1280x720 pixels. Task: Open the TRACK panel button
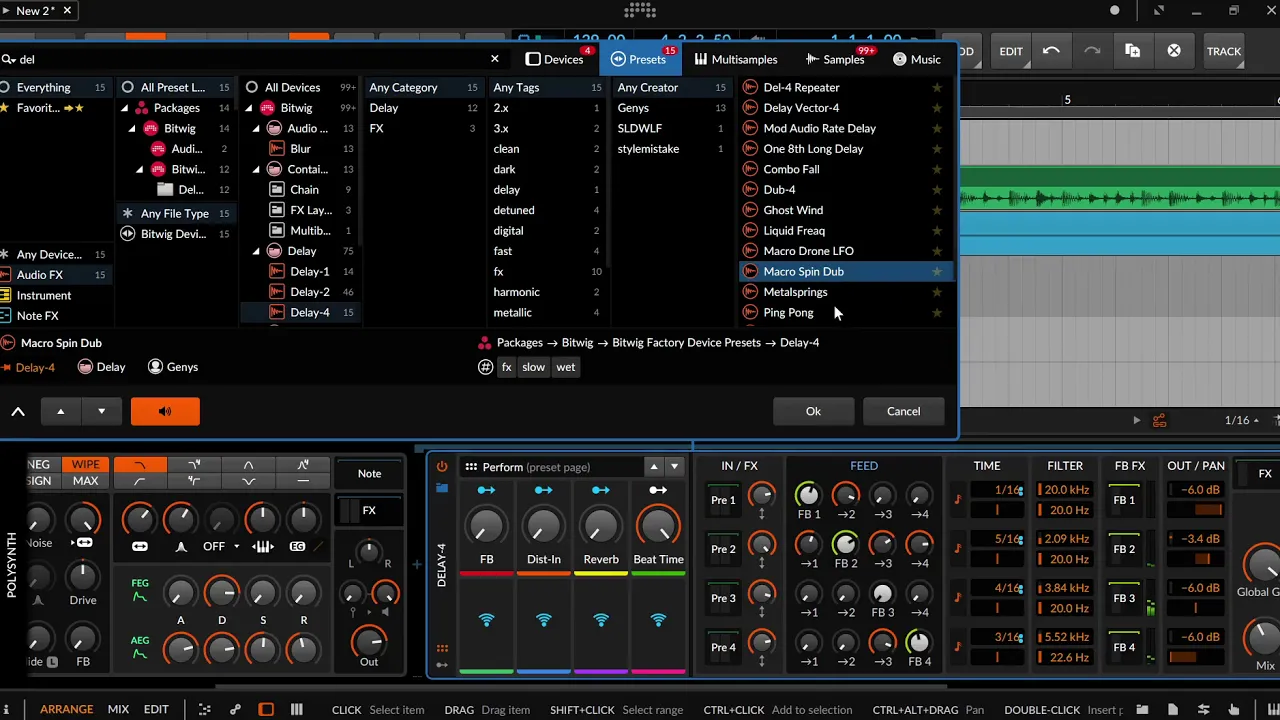point(1223,51)
